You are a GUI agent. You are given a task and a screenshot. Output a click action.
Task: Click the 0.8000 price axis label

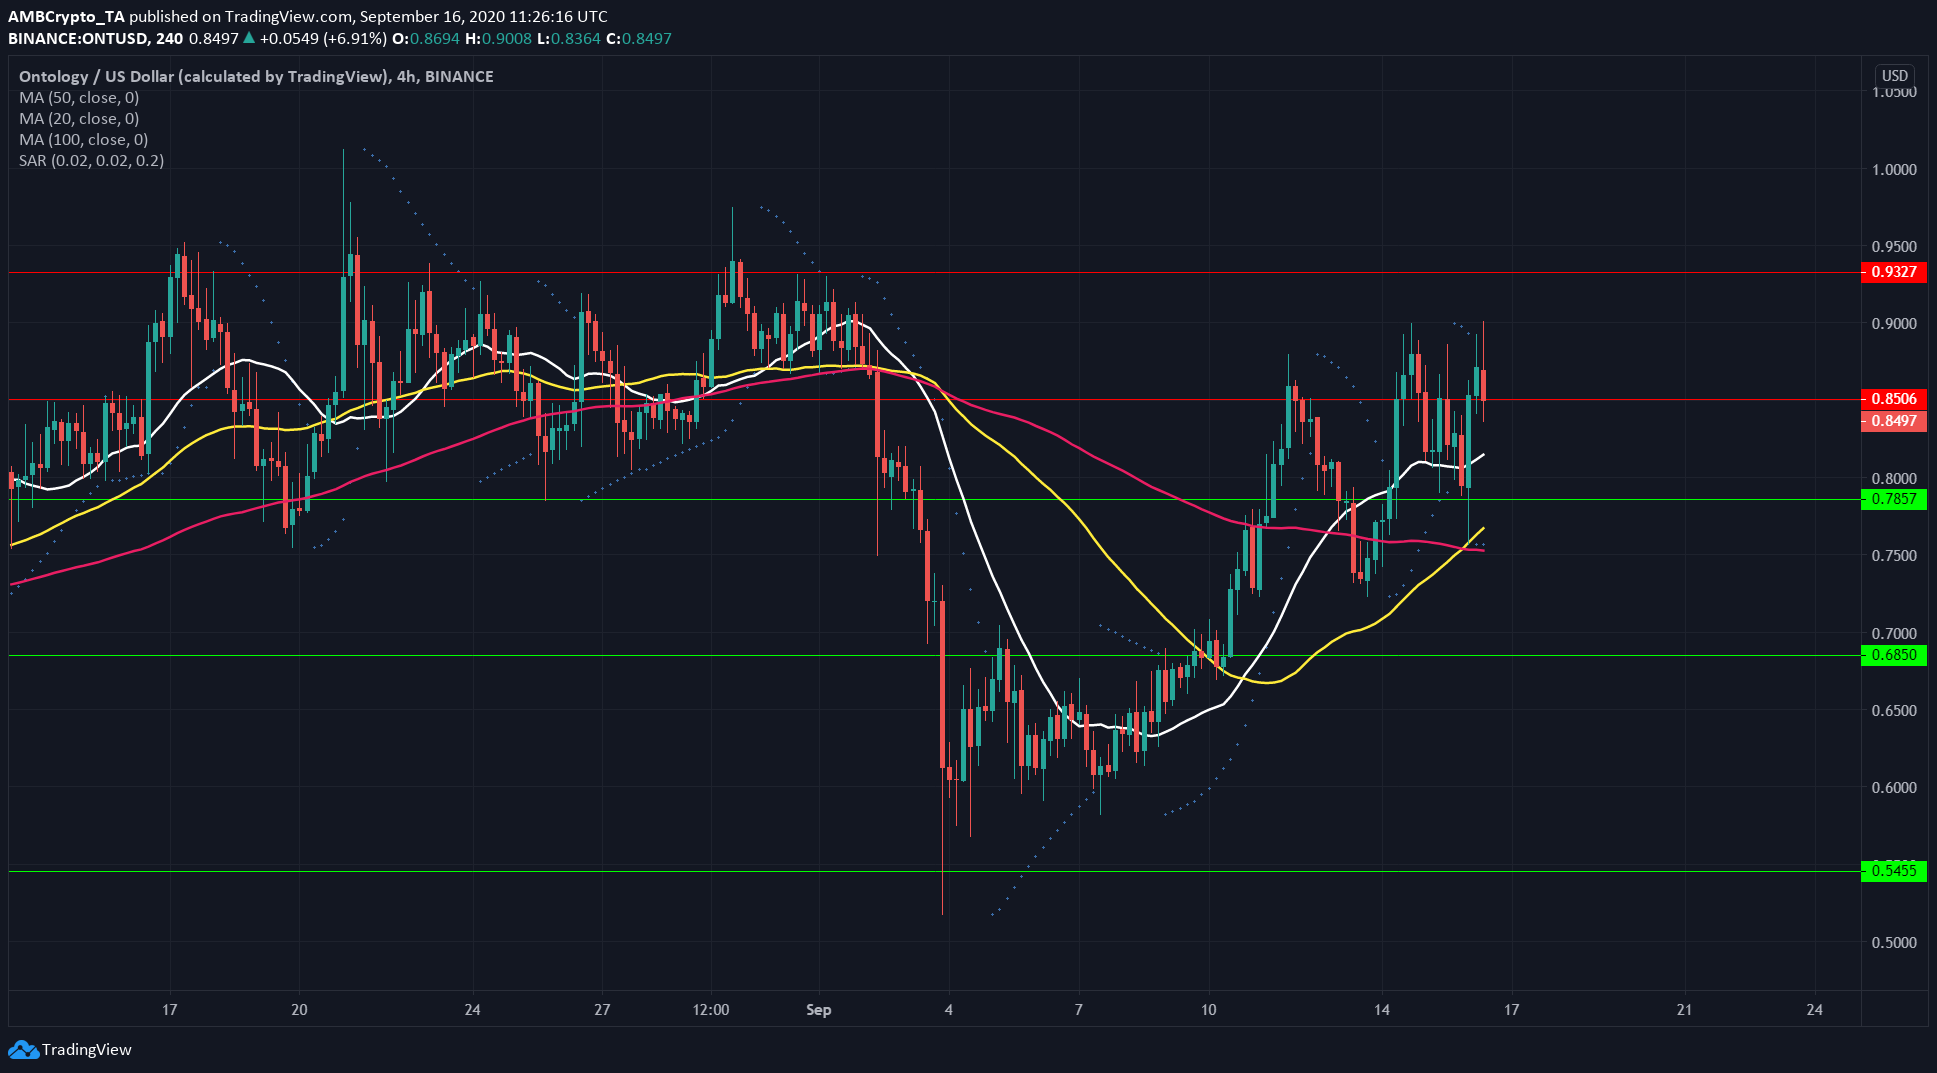pos(1894,478)
